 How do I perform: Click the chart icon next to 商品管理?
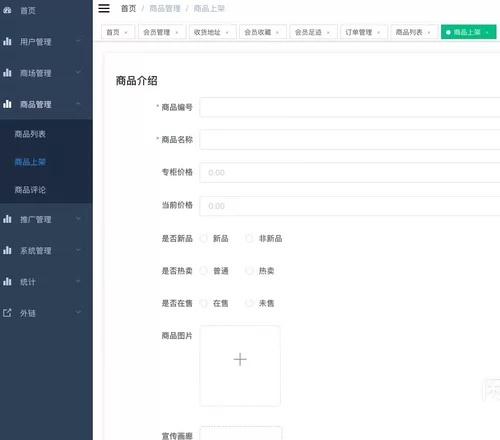[x=7, y=104]
